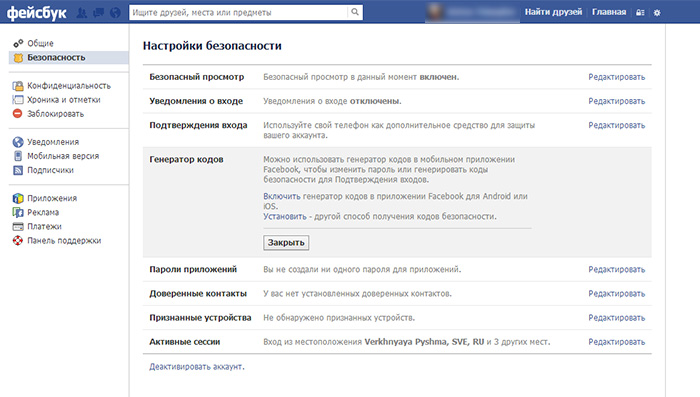Image resolution: width=700 pixels, height=397 pixels.
Task: Click the Генератор кодов heading
Action: pyautogui.click(x=186, y=159)
